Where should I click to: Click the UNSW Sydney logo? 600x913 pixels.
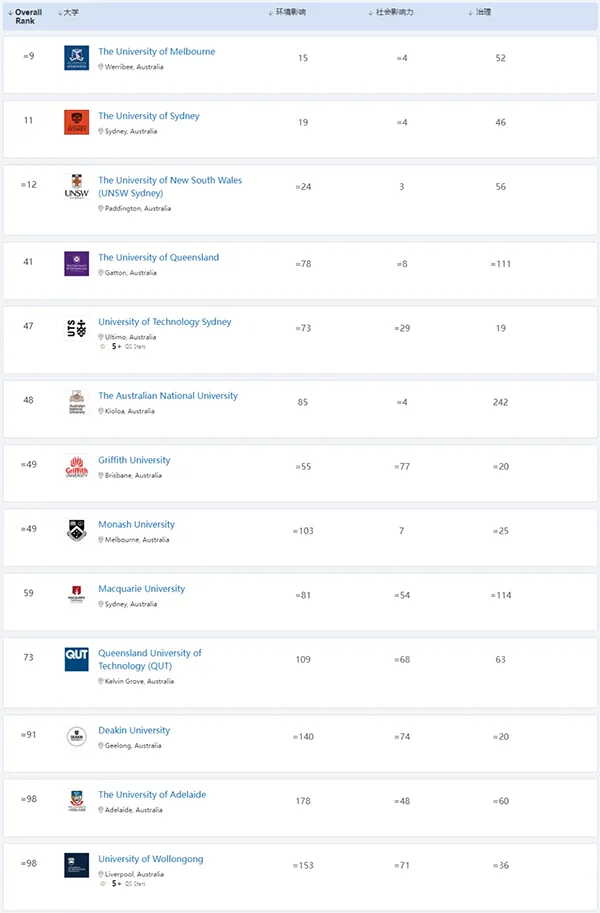tap(76, 186)
